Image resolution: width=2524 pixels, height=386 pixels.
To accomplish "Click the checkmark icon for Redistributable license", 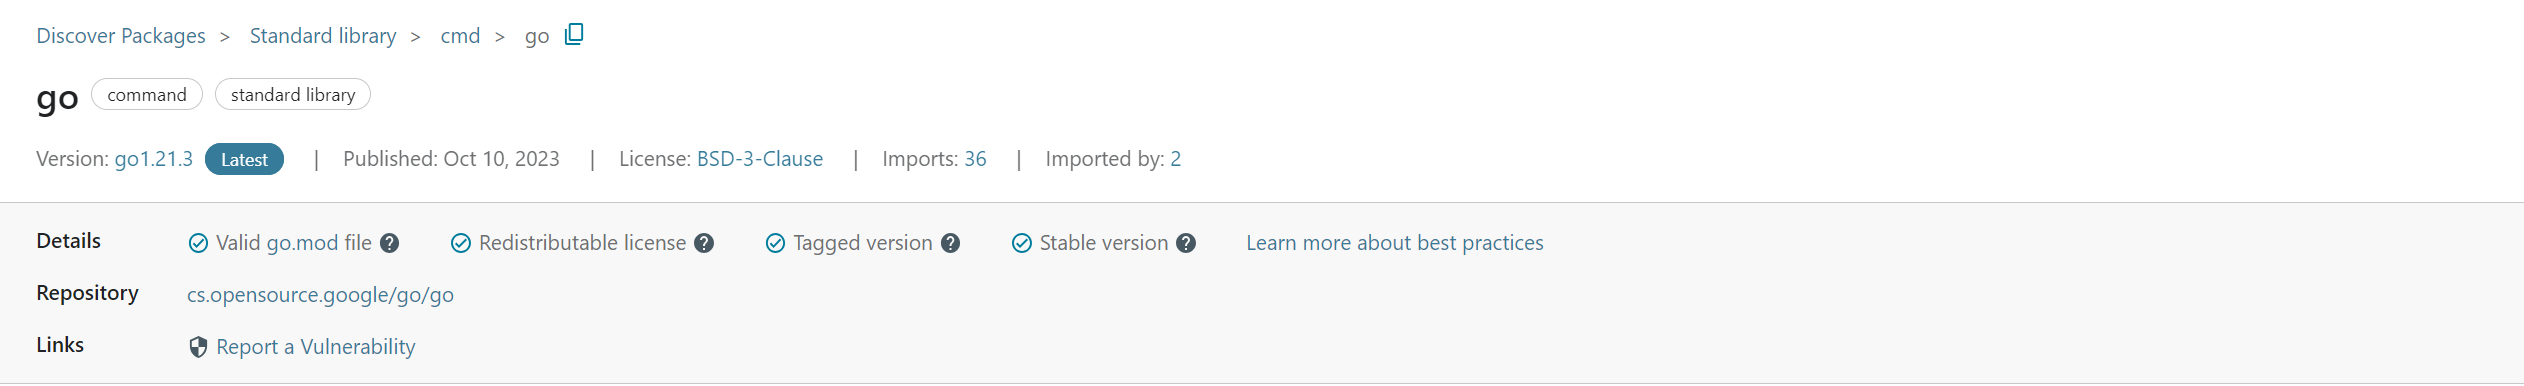I will pos(461,243).
